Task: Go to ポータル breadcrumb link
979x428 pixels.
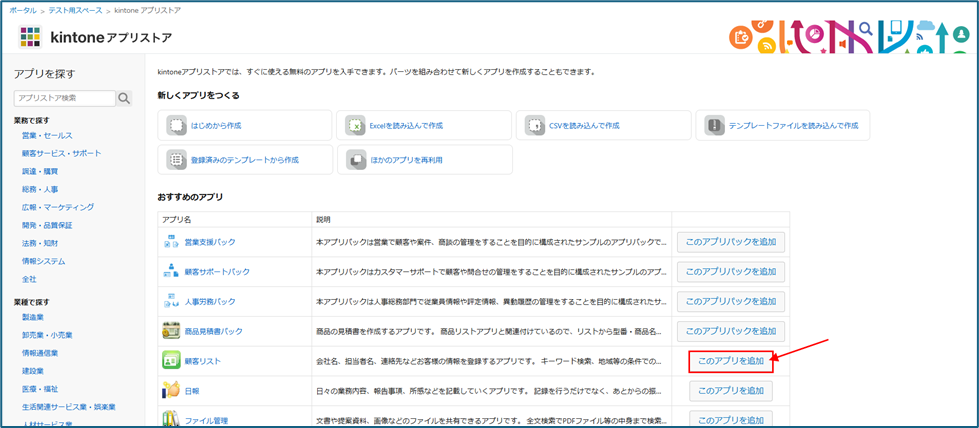Action: [23, 9]
